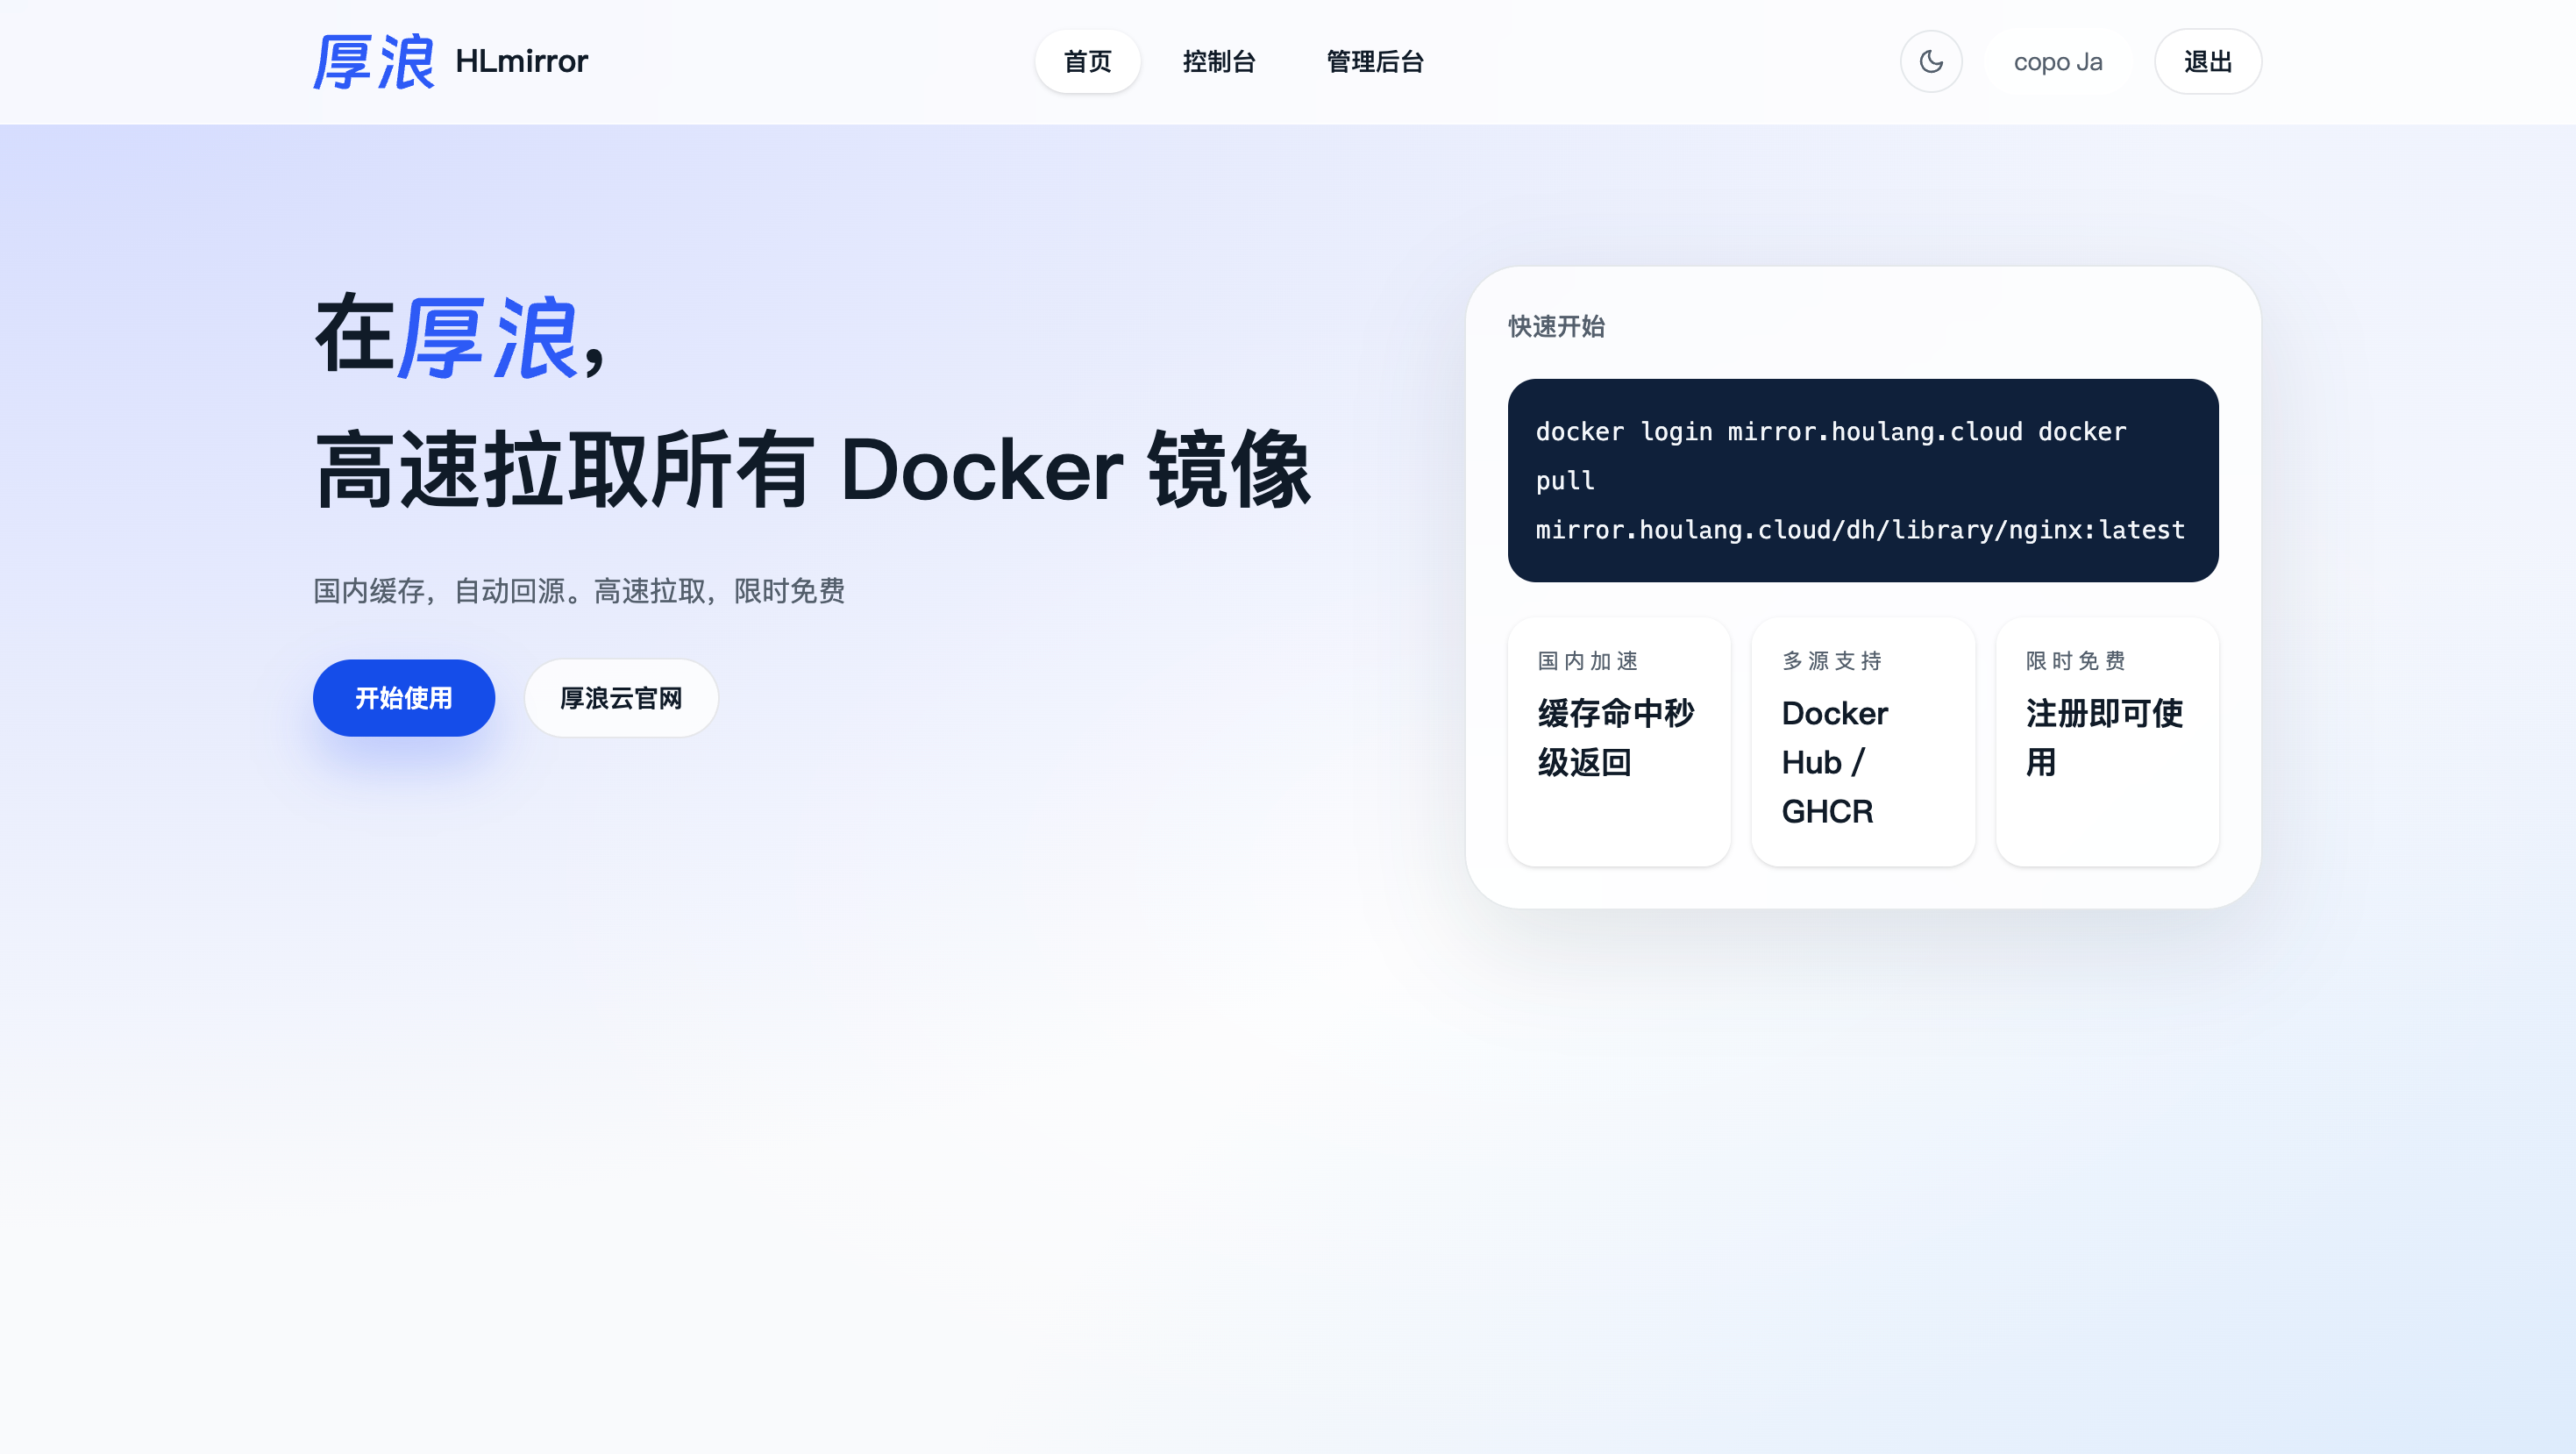Toggle dark mode with the moon icon
Image resolution: width=2576 pixels, height=1454 pixels.
1931,62
